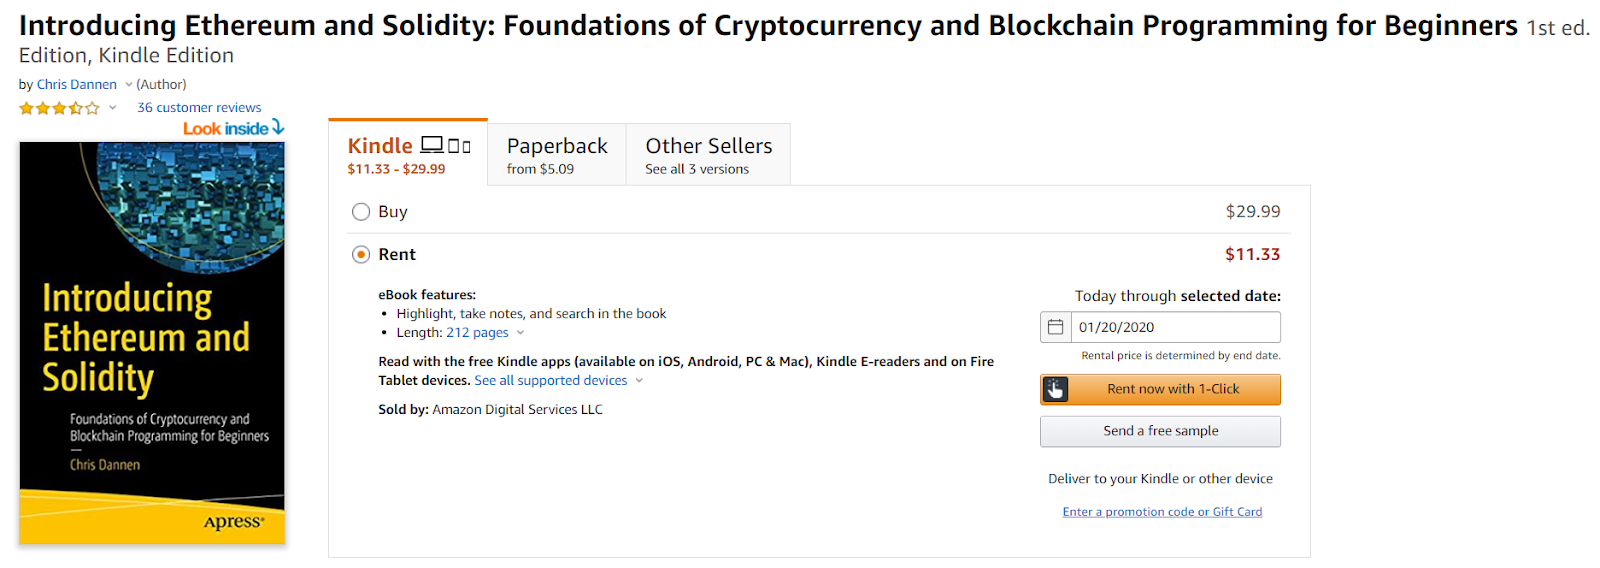Click the Kindle device icons in tab

tap(446, 146)
